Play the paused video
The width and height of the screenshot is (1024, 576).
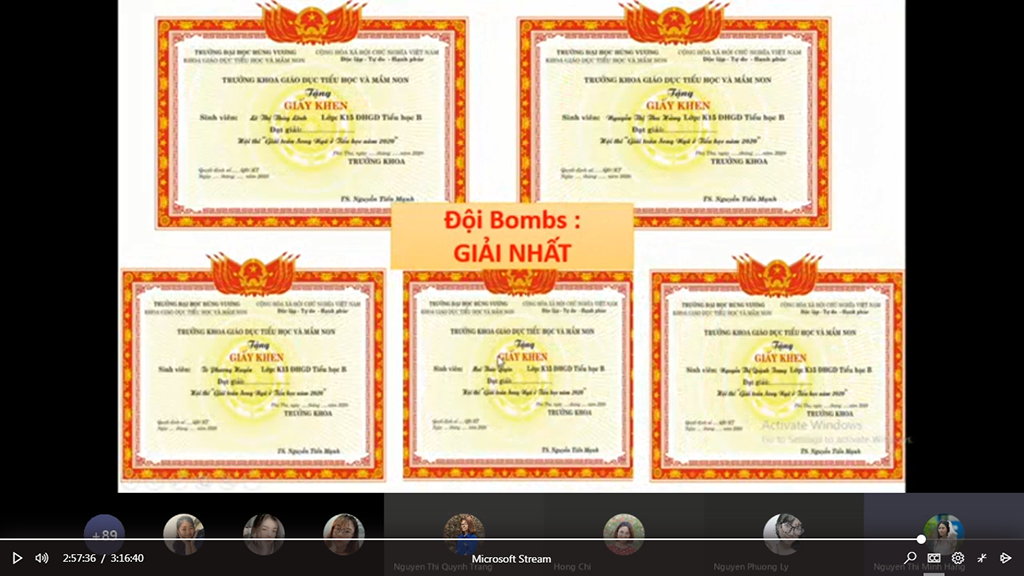(x=18, y=558)
